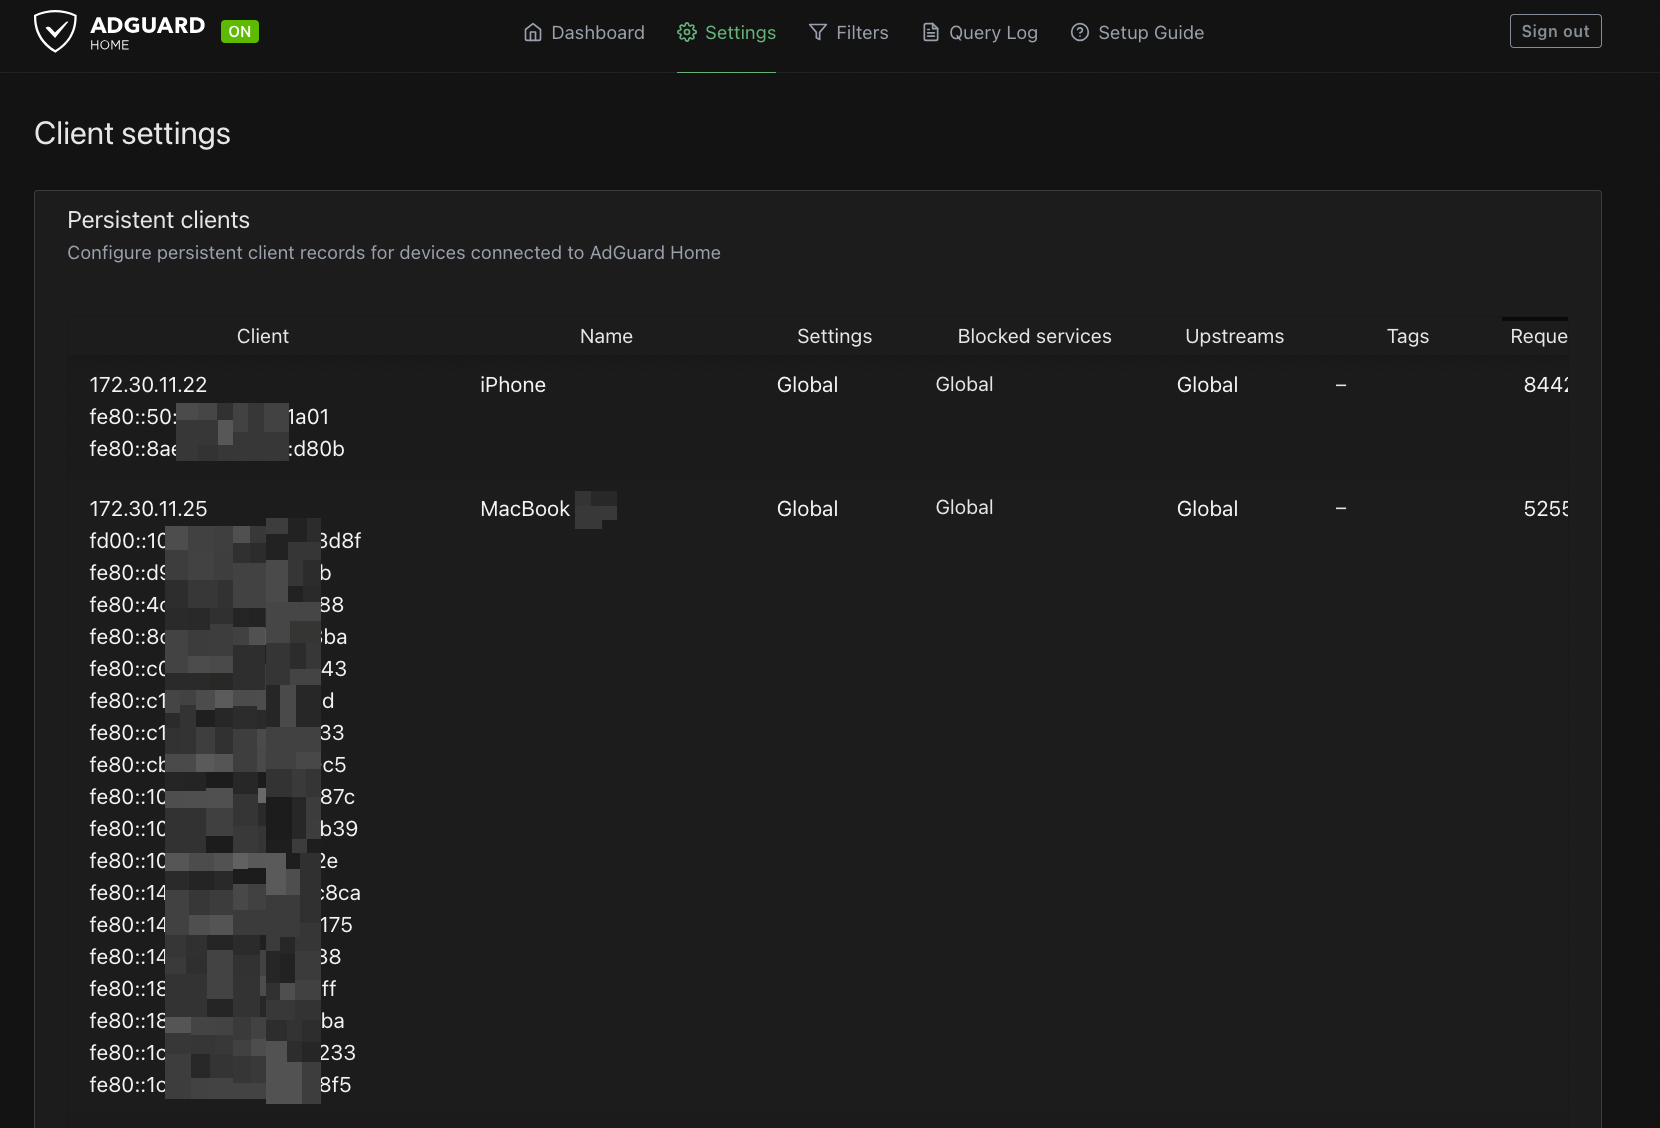Click the Filters funnel icon

pyautogui.click(x=818, y=33)
